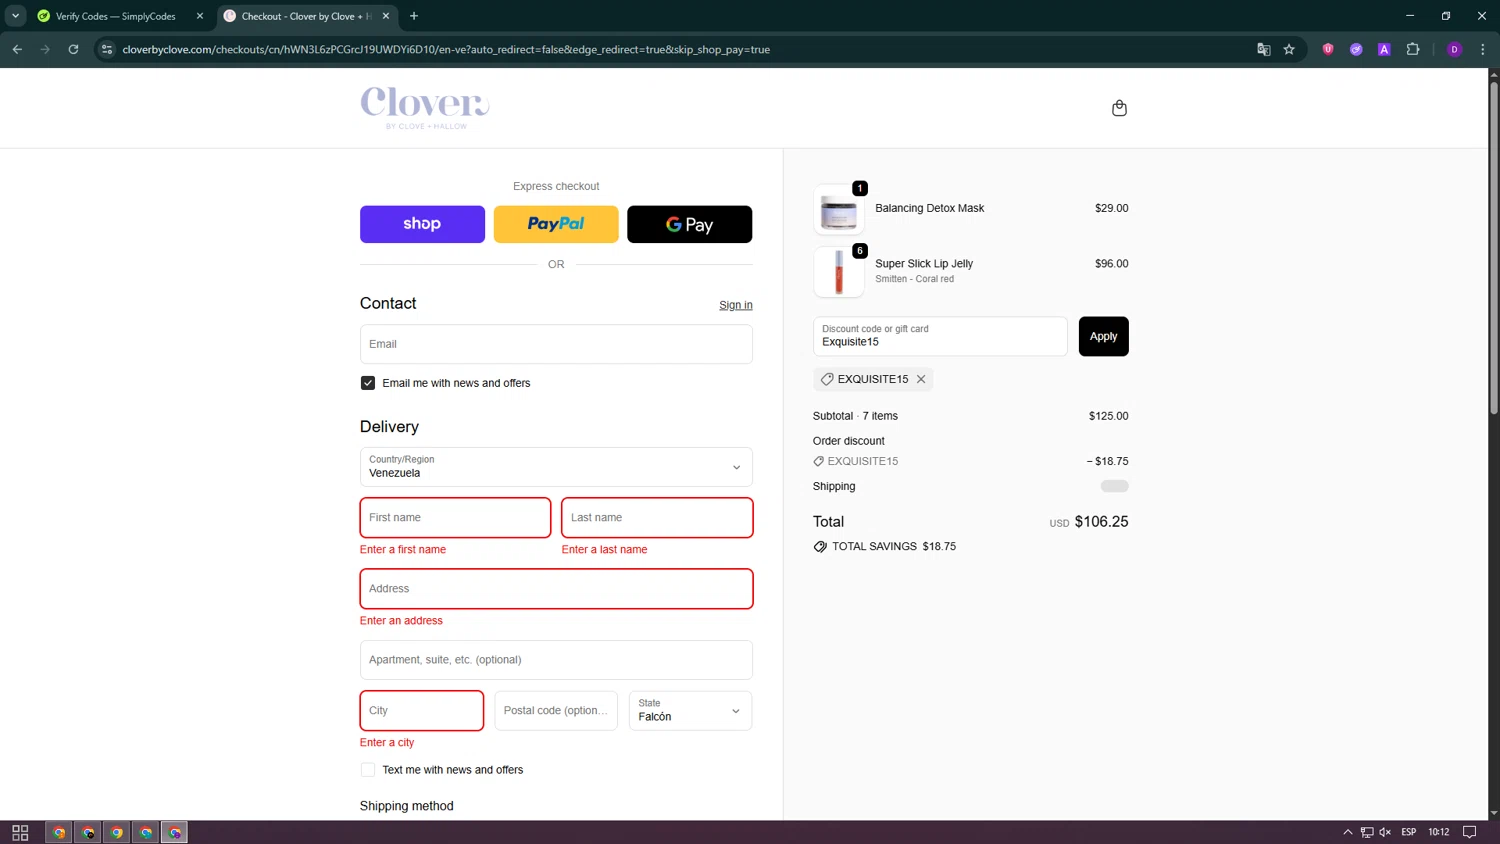Remove the EXQUISITE15 discount tag

(x=921, y=379)
